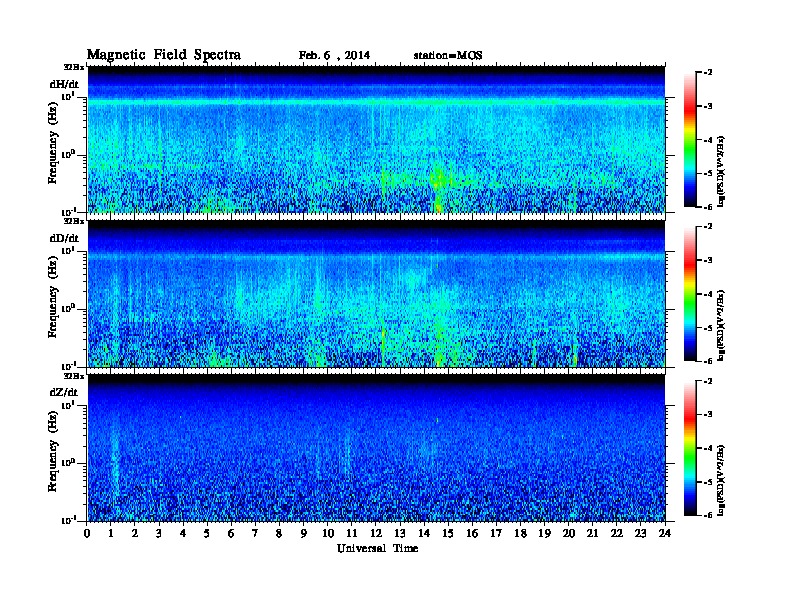Image resolution: width=792 pixels, height=612 pixels.
Task: Click the dZ/dt component label
Action: [64, 392]
